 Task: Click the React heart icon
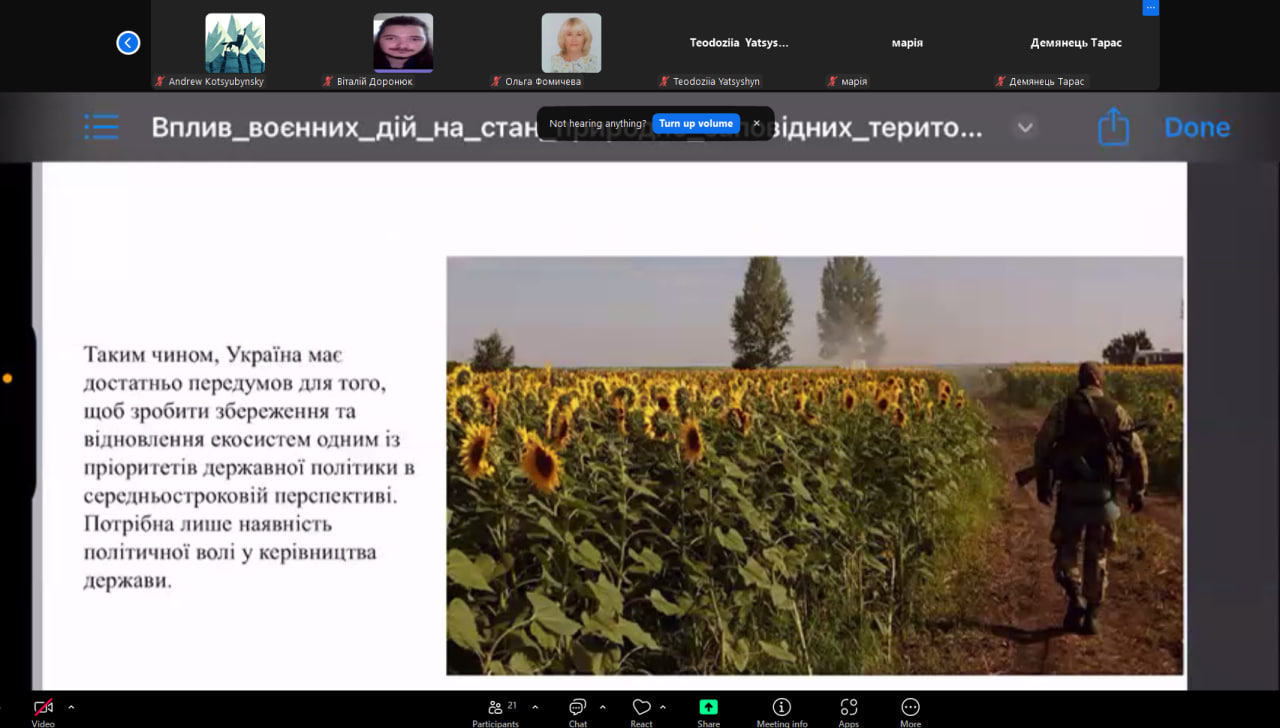coord(641,709)
